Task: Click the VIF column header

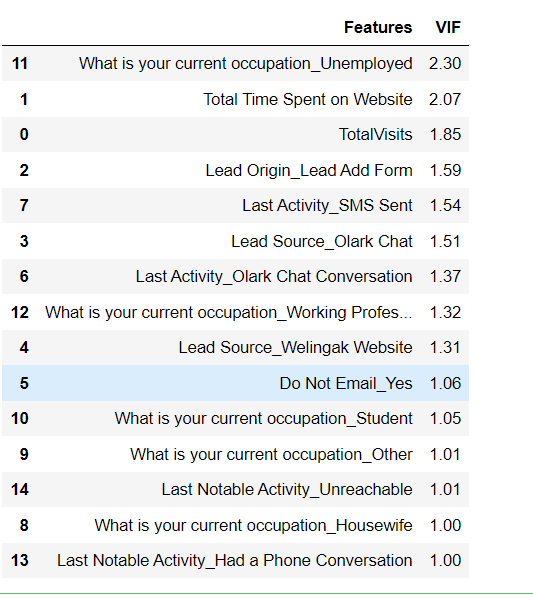Action: click(x=448, y=27)
